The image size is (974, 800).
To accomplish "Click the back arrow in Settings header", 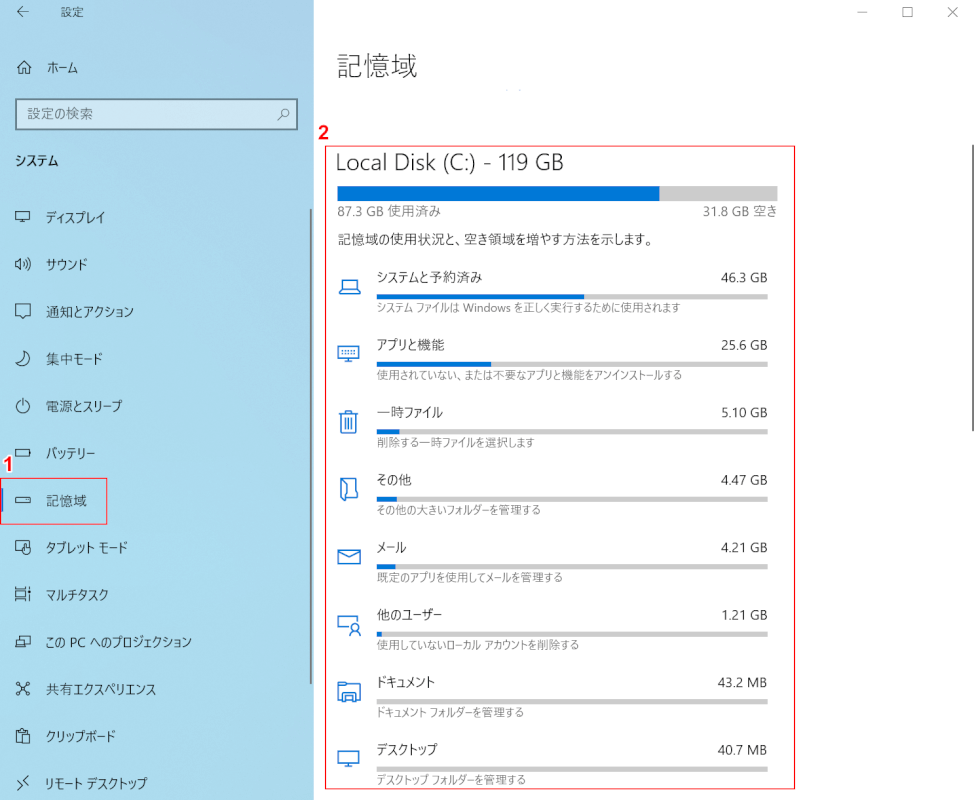I will (x=23, y=12).
